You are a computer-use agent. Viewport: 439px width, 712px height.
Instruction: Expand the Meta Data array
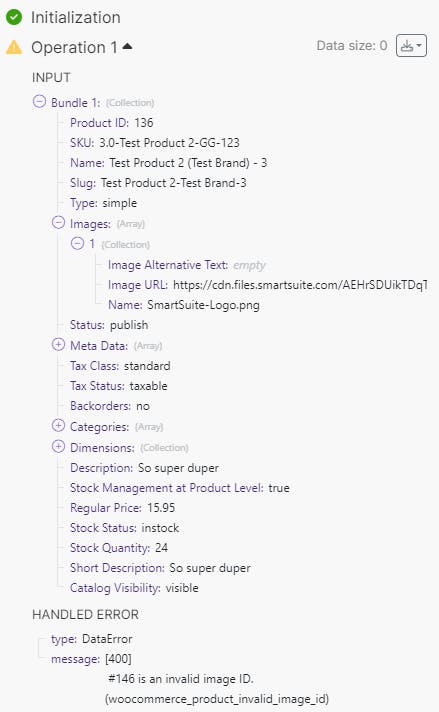pos(58,345)
